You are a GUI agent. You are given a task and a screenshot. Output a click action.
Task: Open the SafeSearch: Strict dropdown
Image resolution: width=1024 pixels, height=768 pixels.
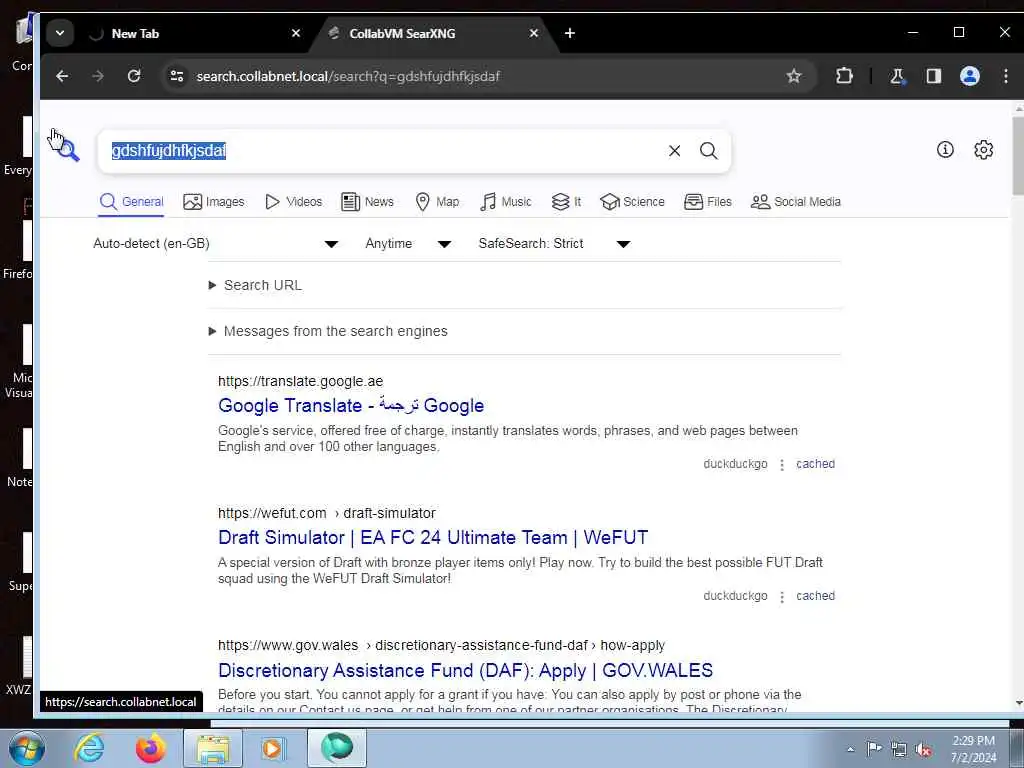tap(554, 244)
